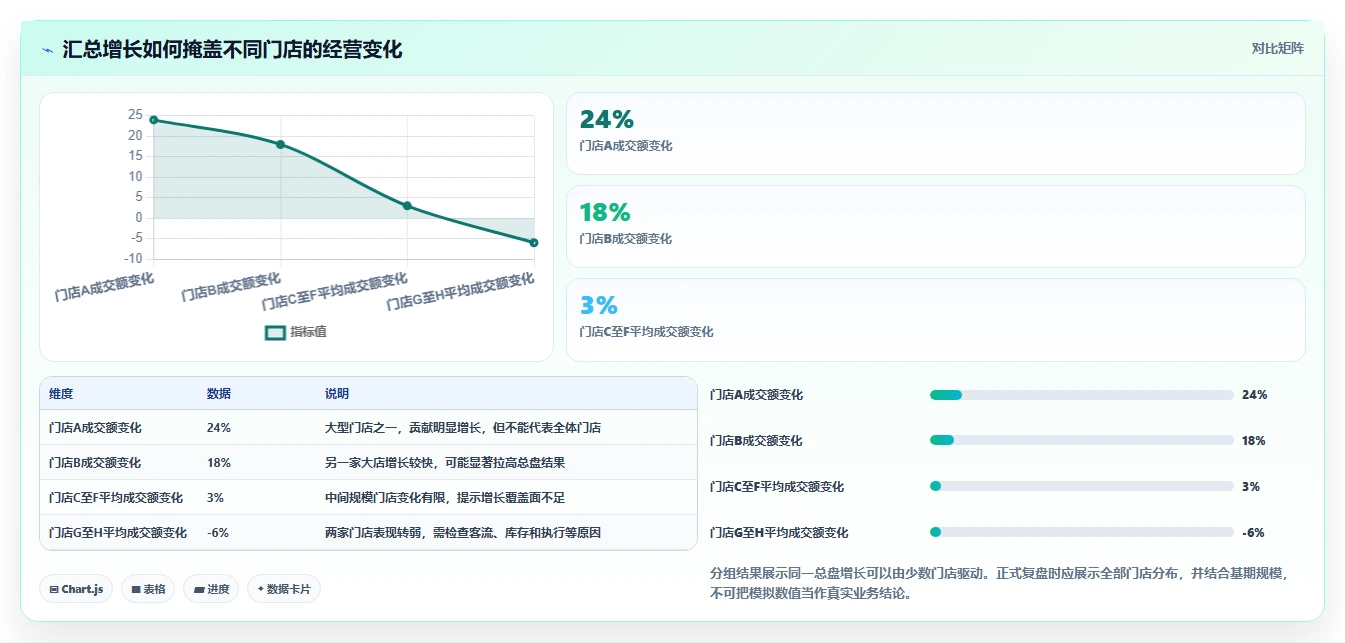
Task: Select the 门店A成交额变化 table row cell
Action: 95,428
